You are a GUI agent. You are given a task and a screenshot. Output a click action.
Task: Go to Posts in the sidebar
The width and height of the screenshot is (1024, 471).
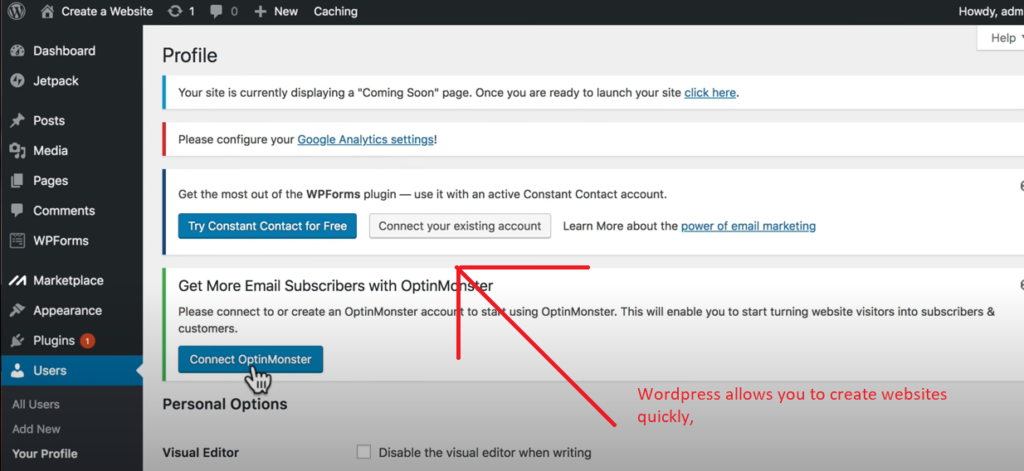(49, 120)
